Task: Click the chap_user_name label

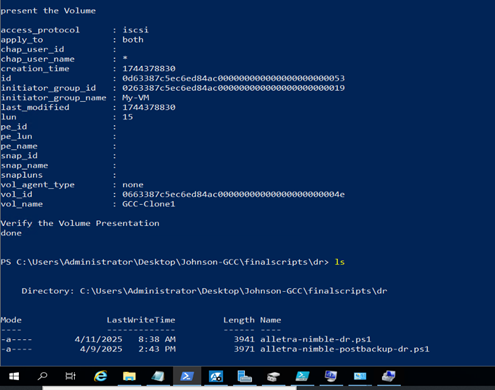Action: click(x=37, y=59)
